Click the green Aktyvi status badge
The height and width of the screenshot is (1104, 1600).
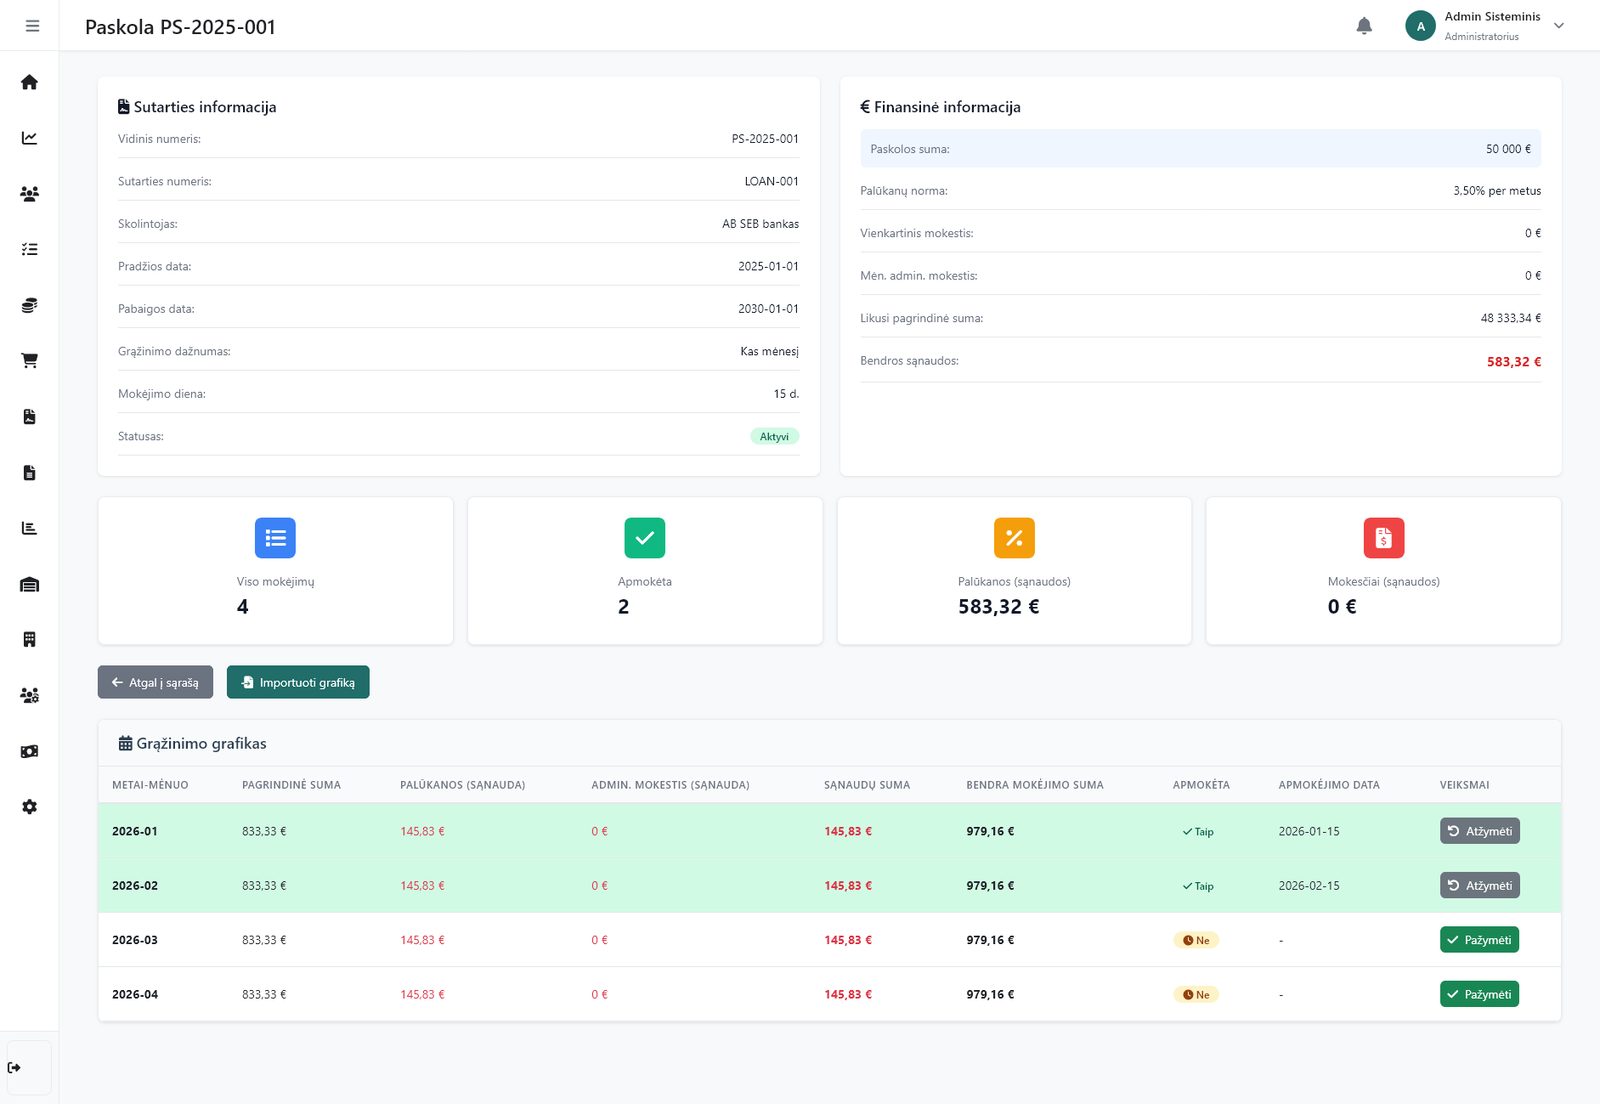[774, 436]
